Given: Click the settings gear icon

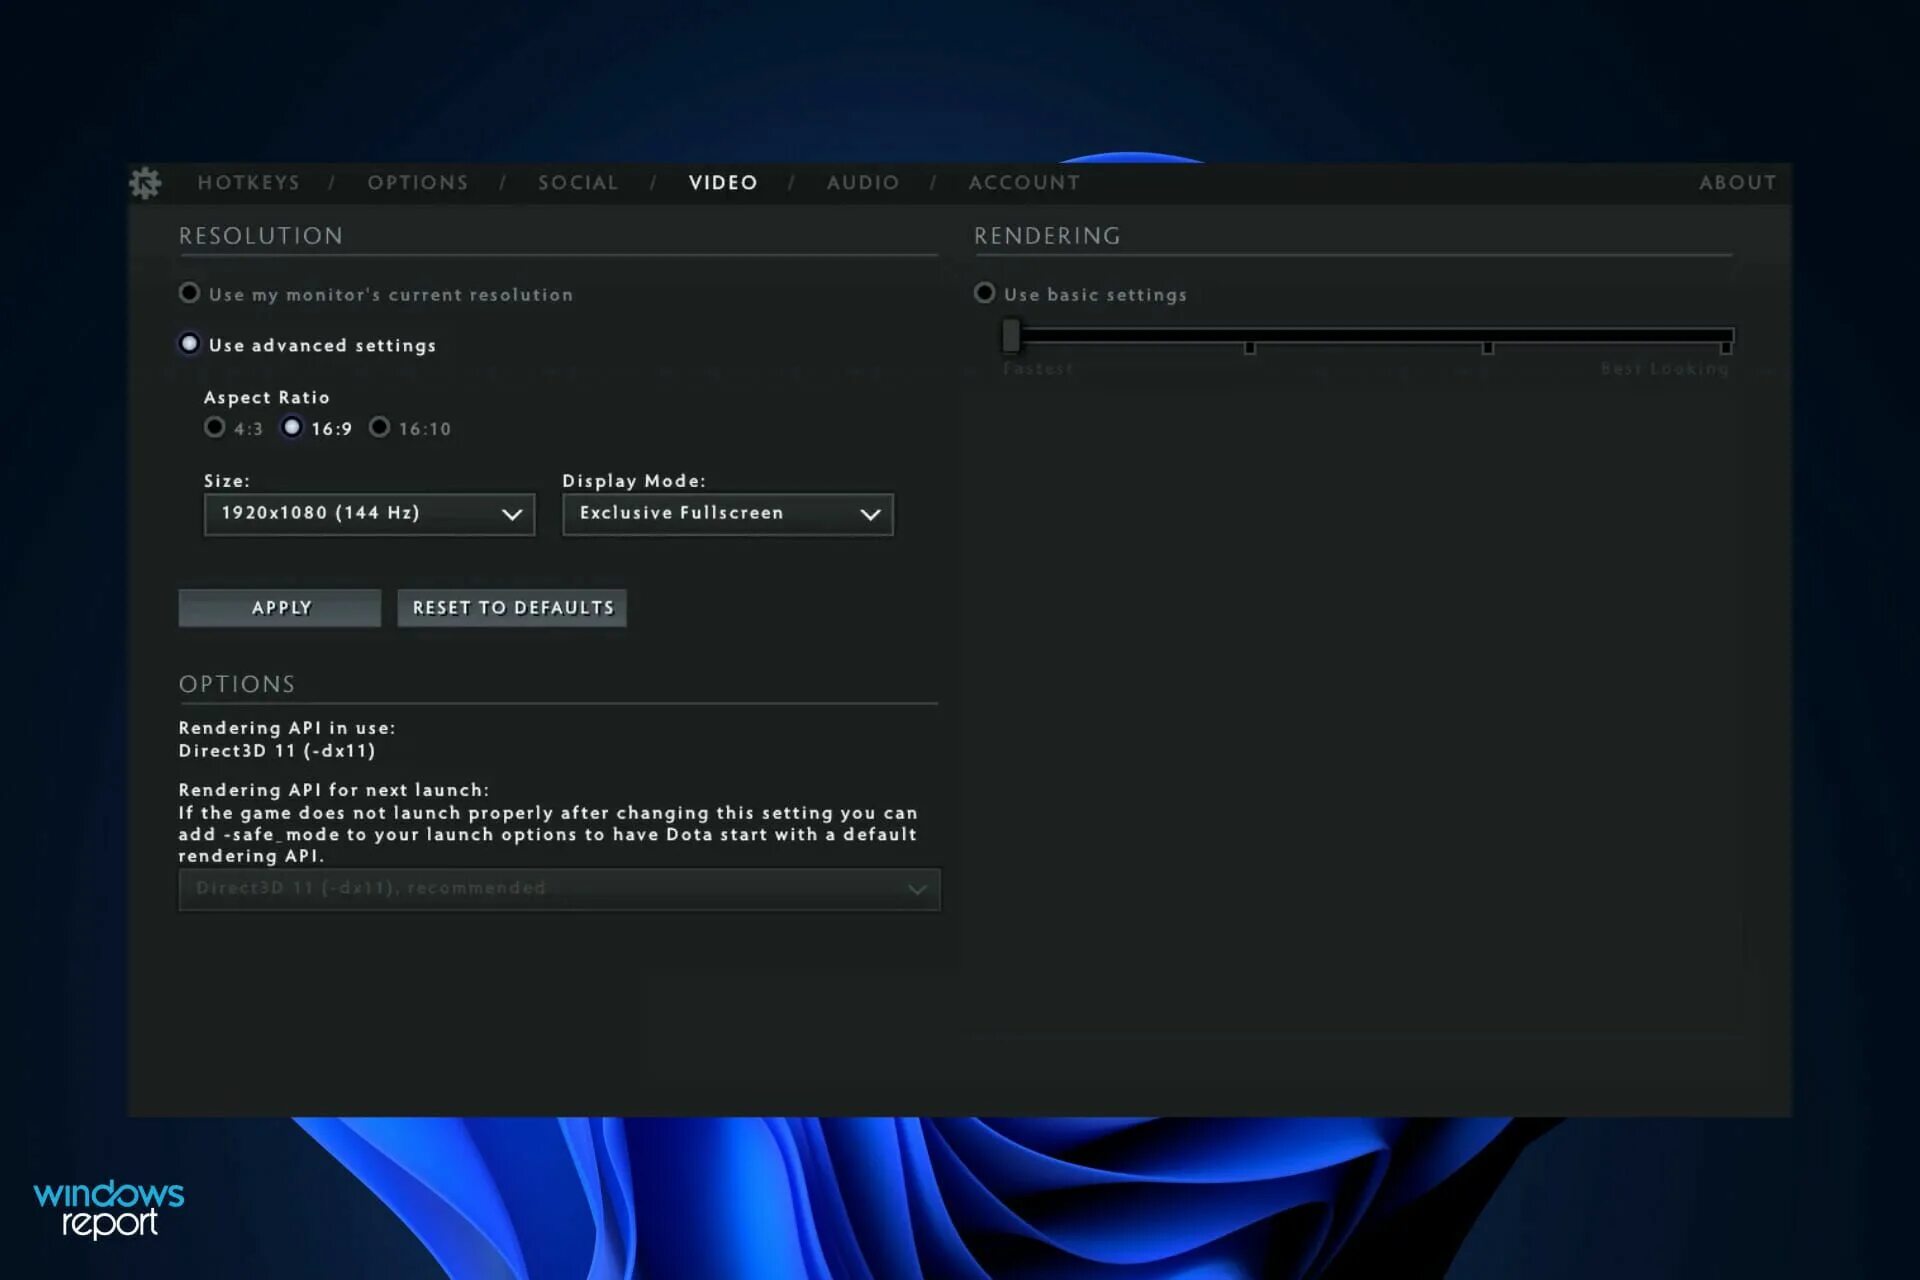Looking at the screenshot, I should pos(145,183).
